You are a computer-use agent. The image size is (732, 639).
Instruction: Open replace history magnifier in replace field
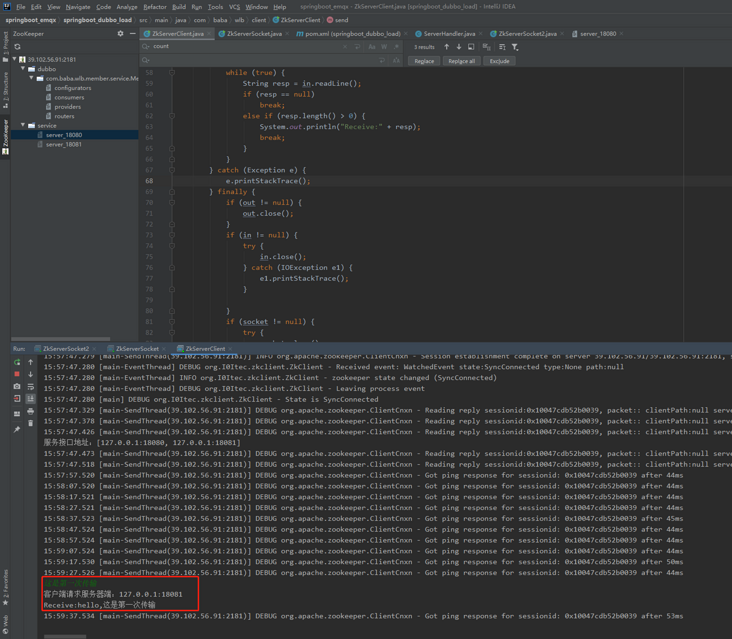point(146,60)
